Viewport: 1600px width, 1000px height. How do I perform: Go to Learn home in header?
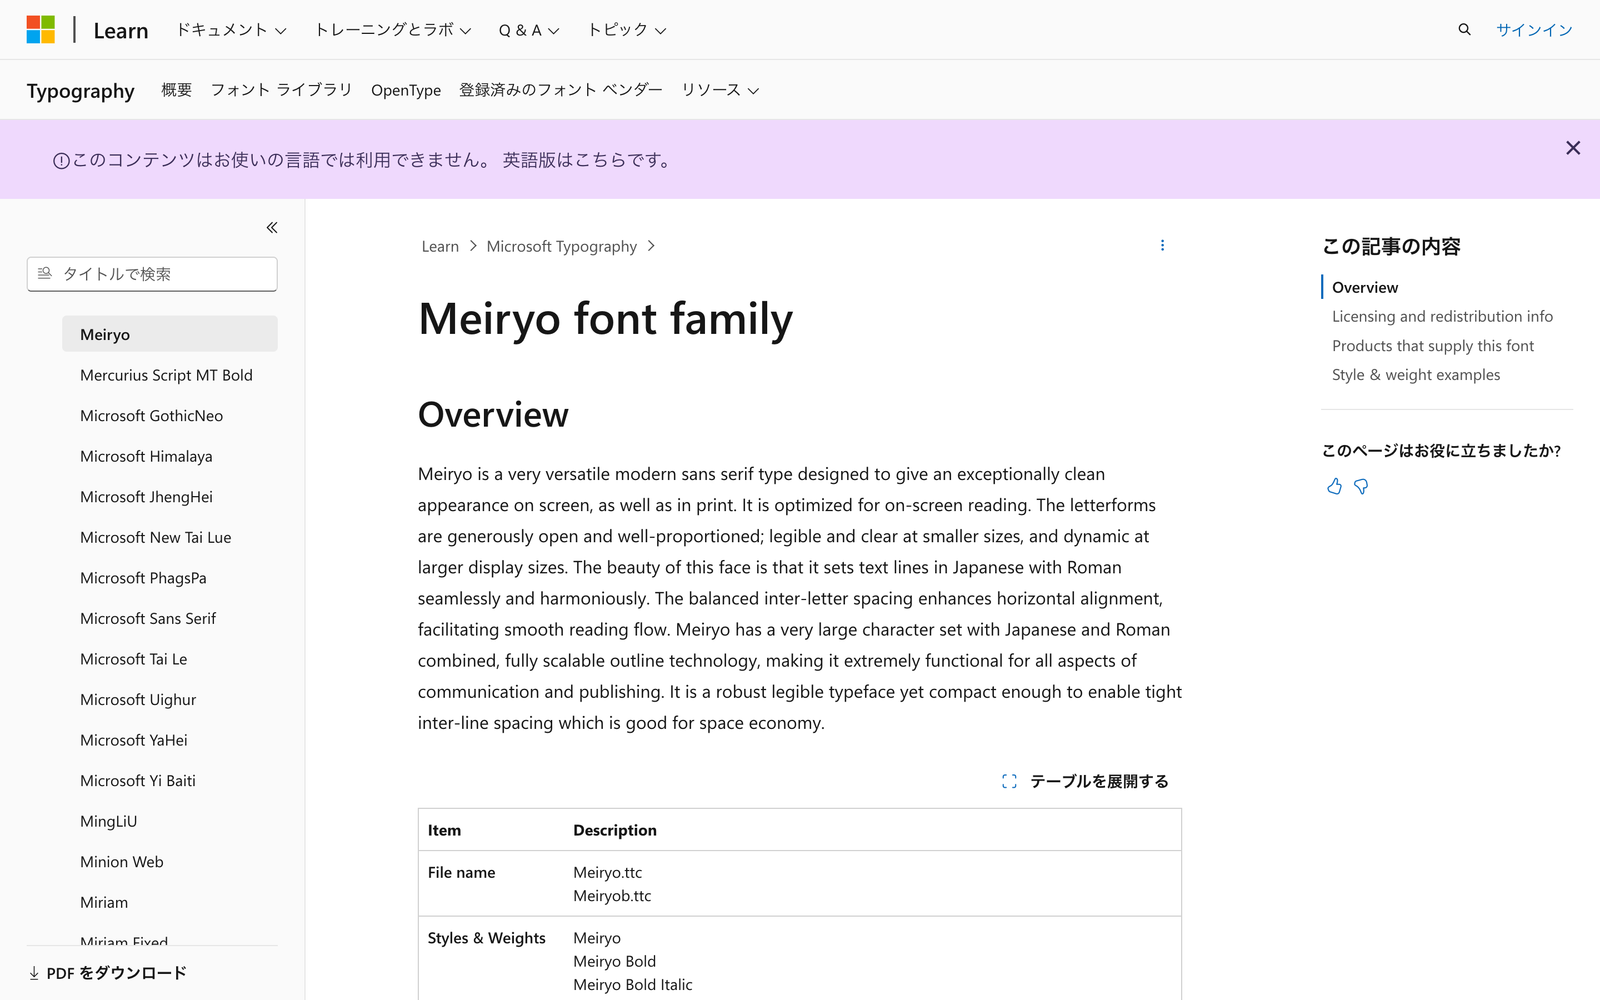pos(121,31)
